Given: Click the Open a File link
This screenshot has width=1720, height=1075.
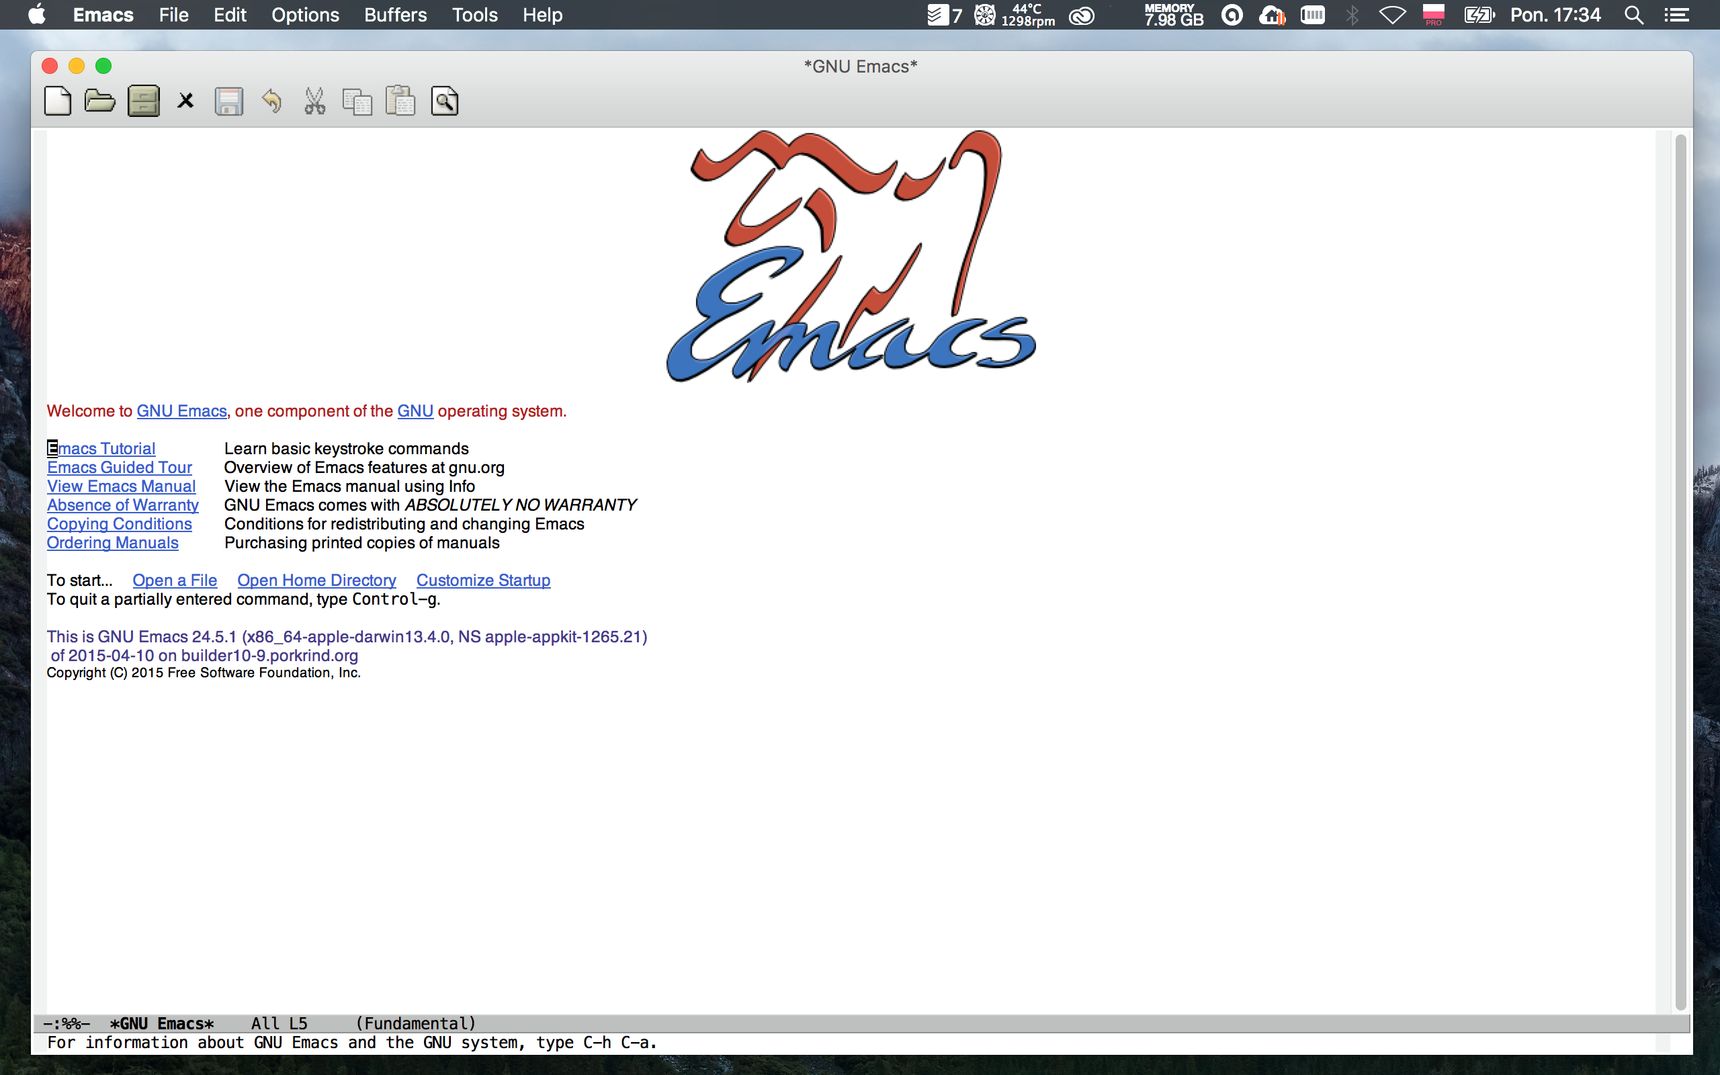Looking at the screenshot, I should pos(175,581).
